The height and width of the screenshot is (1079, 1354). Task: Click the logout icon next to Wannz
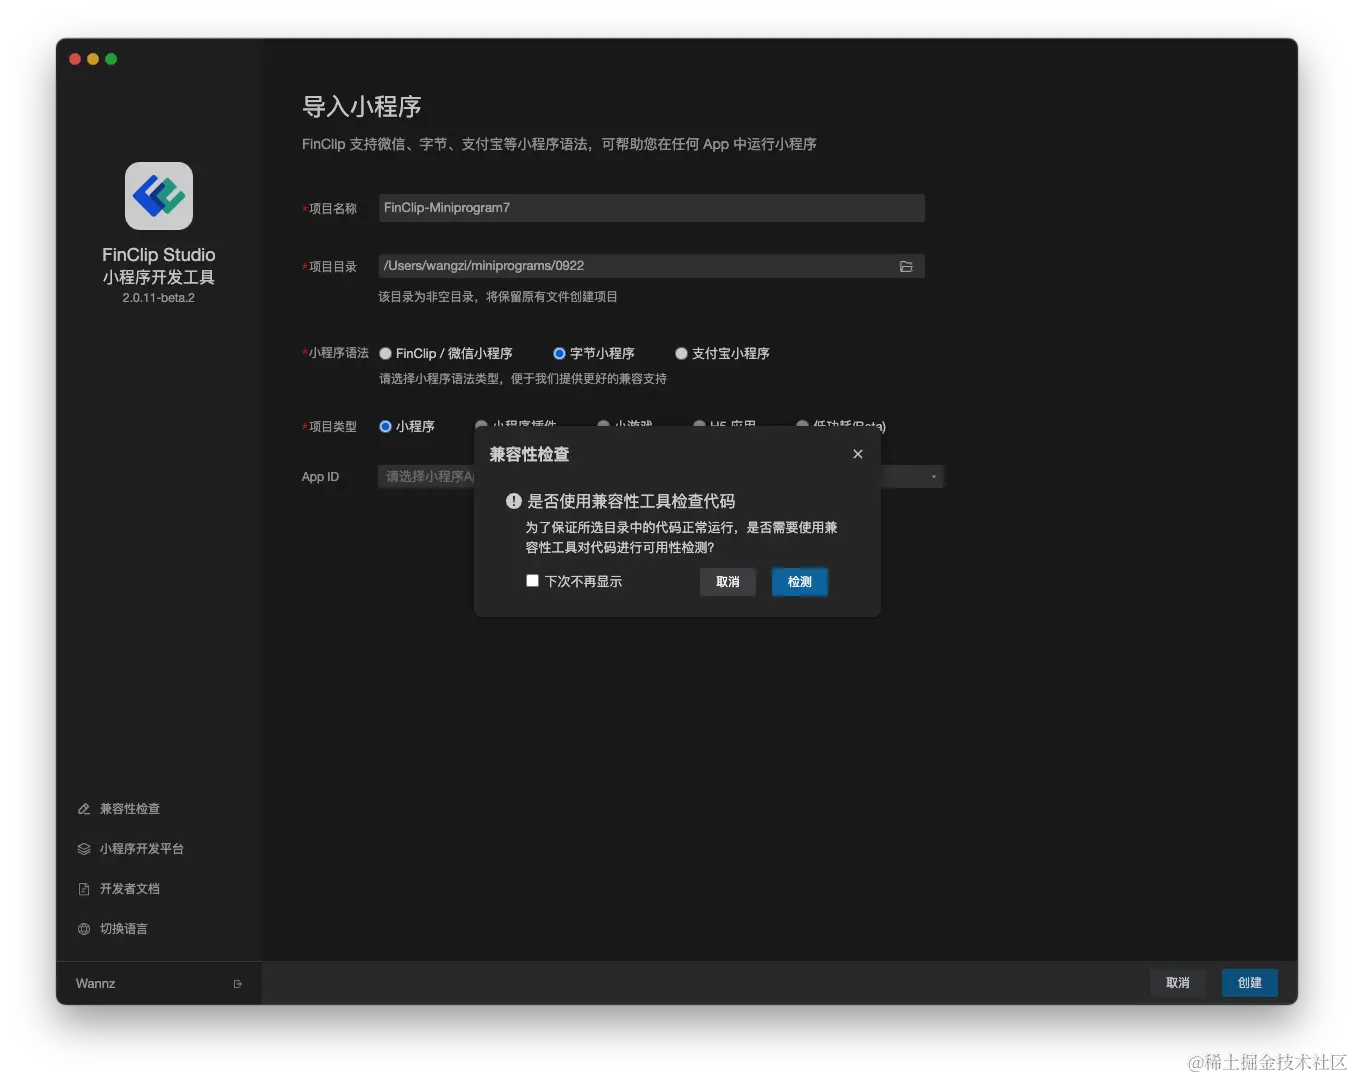pos(238,984)
